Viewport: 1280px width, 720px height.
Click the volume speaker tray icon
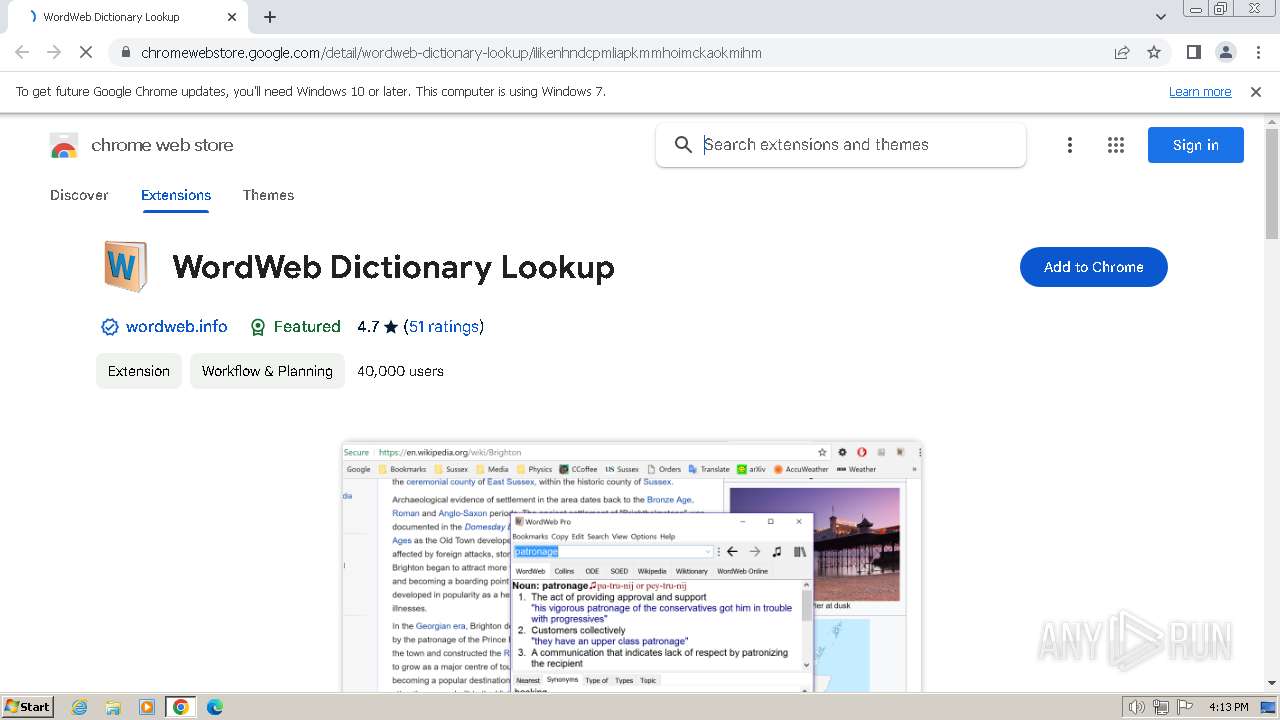click(1137, 707)
